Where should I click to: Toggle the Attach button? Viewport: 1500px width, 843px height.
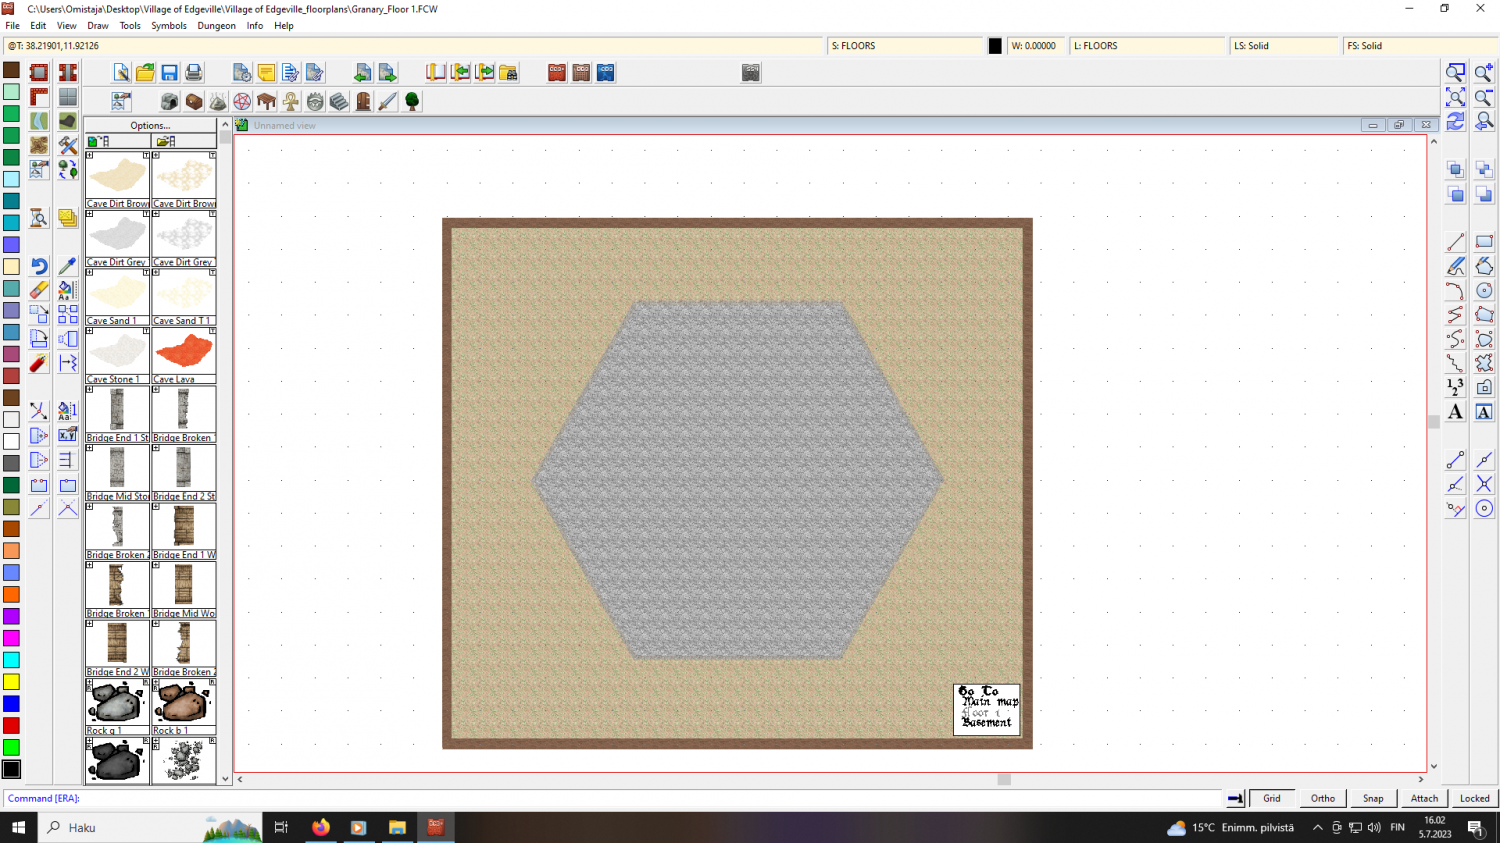pyautogui.click(x=1424, y=798)
